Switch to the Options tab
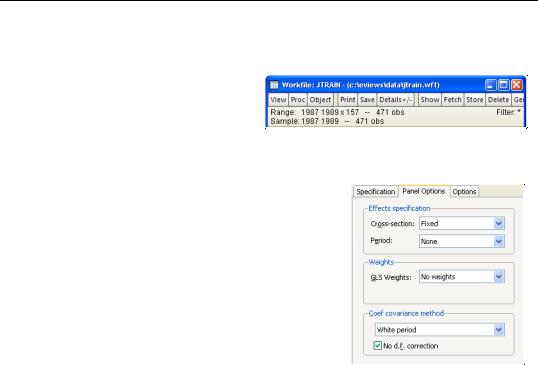 (464, 192)
